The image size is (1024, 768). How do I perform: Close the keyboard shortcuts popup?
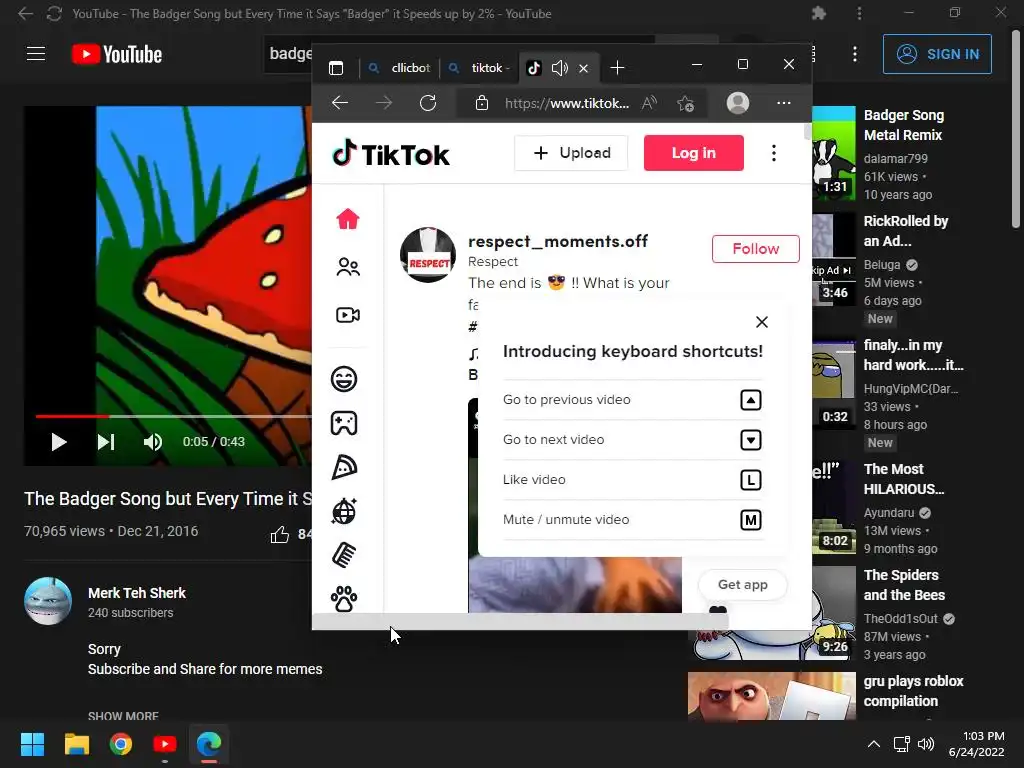(761, 322)
